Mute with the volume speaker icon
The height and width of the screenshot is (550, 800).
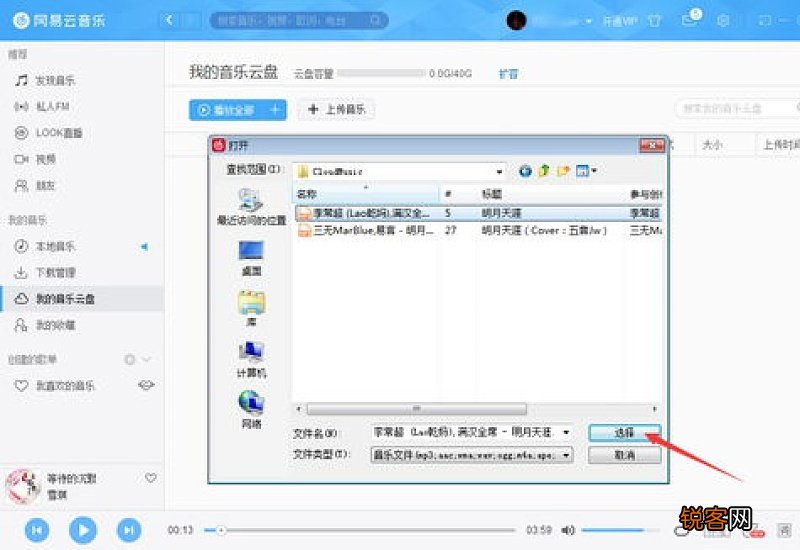(568, 531)
